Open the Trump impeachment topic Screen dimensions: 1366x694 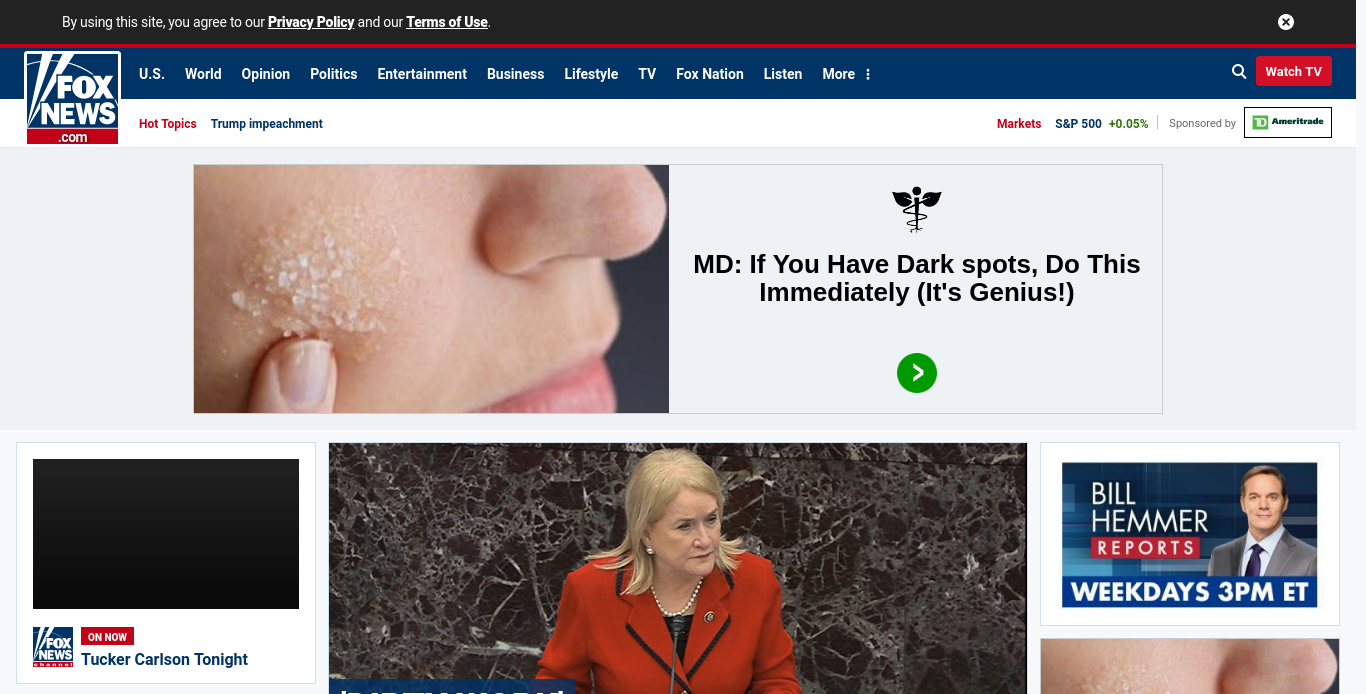point(266,124)
